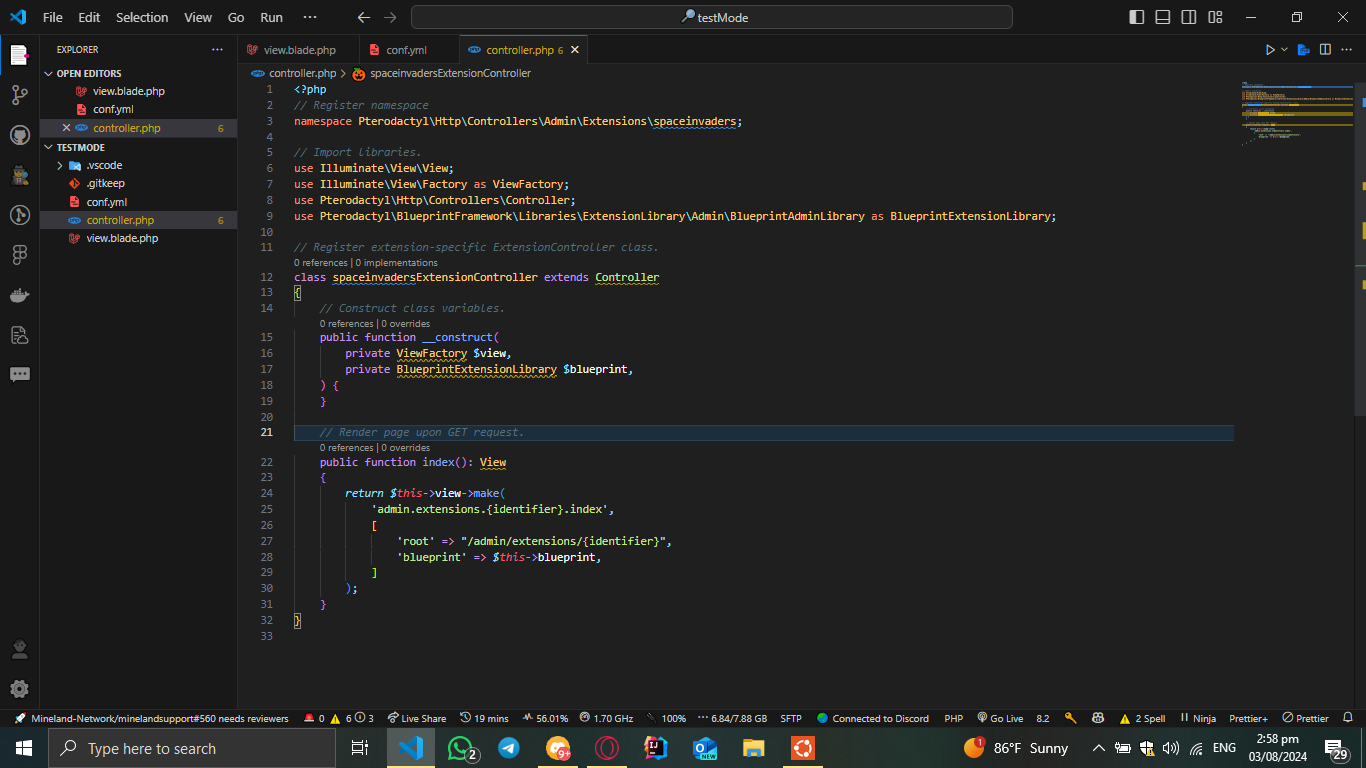1366x768 pixels.
Task: Switch to the conf.yml tab
Action: [409, 49]
